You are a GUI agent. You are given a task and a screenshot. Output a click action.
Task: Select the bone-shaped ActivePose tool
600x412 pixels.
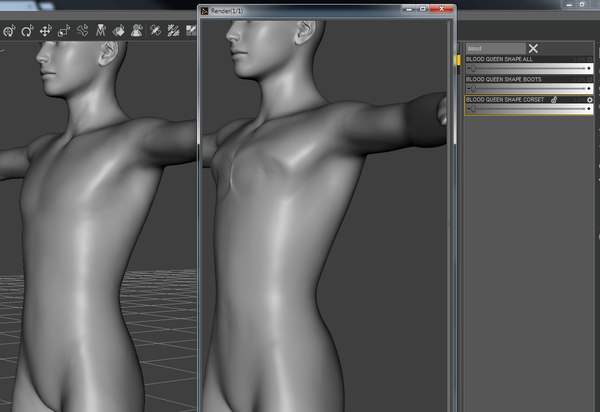[x=82, y=31]
